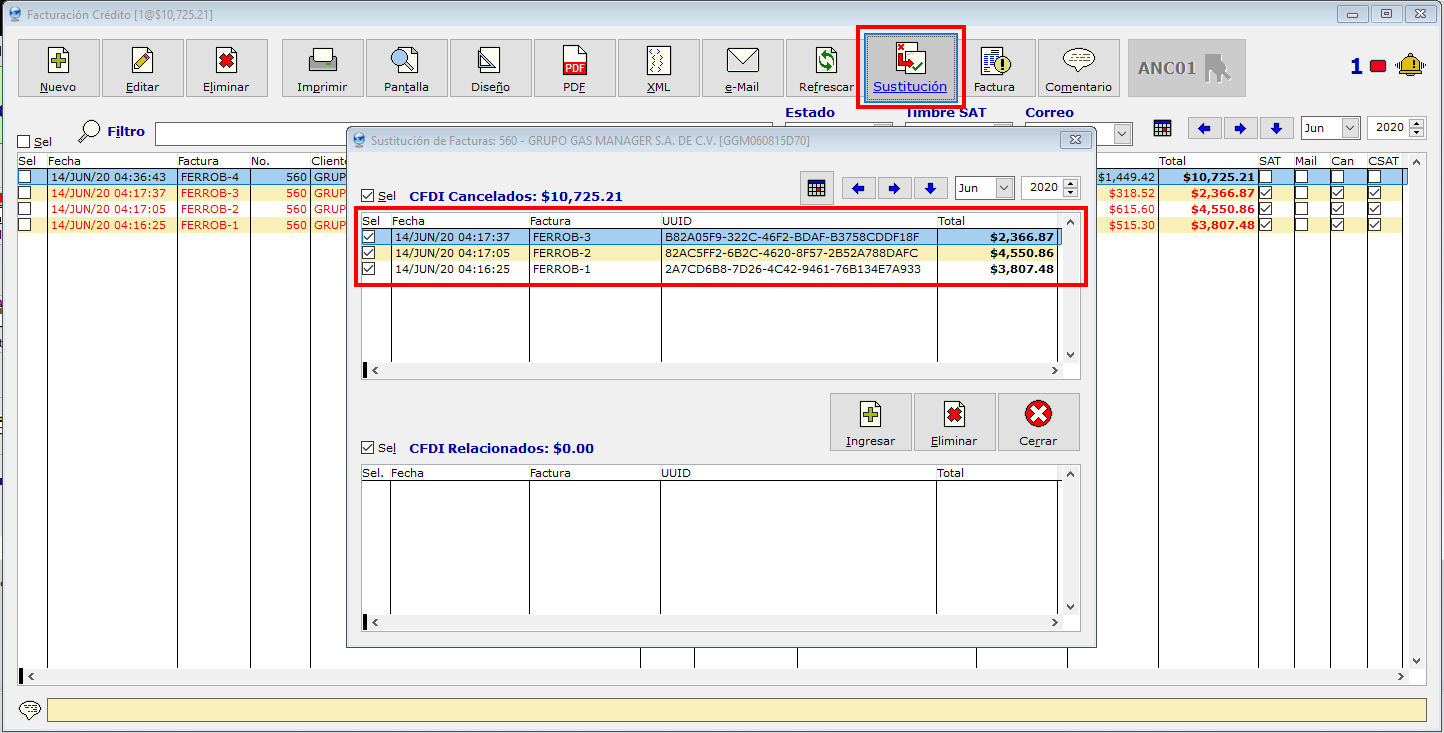Click the Ingresar button in the dialog
1444x733 pixels.
(870, 422)
